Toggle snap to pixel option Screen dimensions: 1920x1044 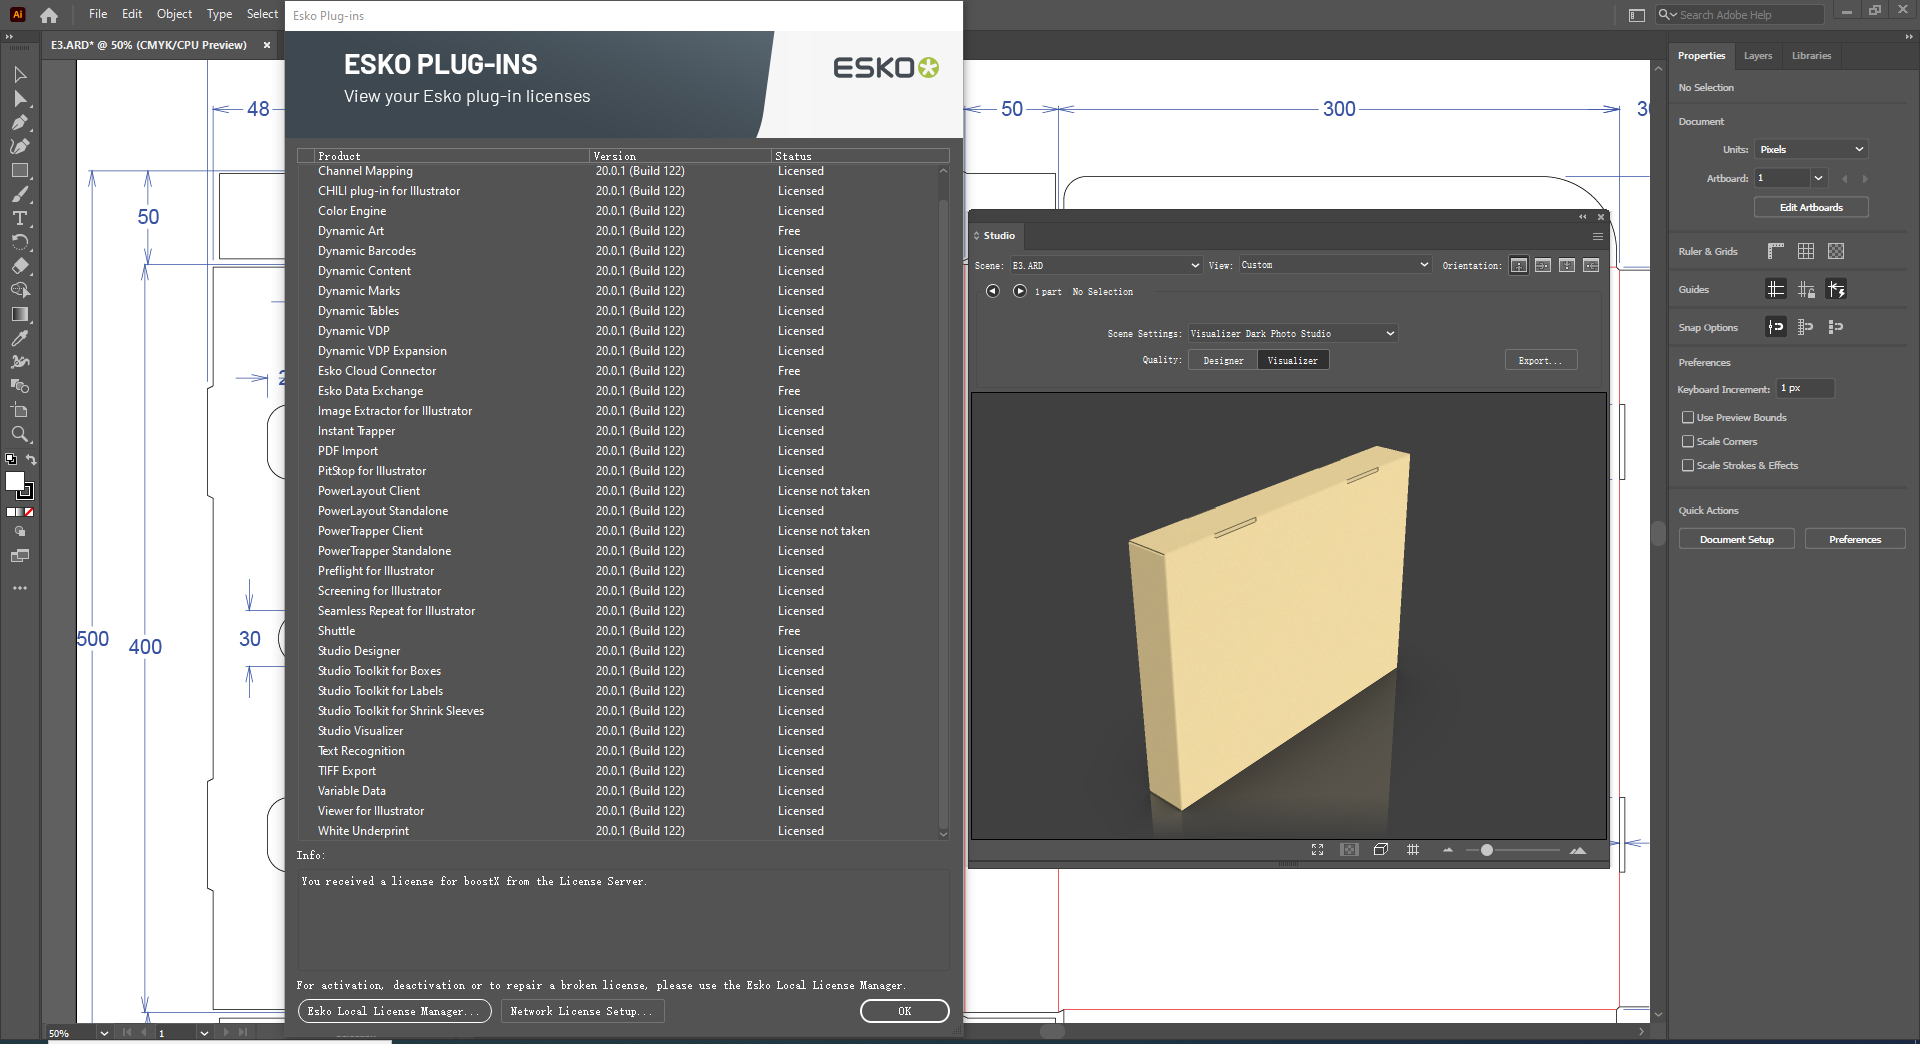(1836, 327)
